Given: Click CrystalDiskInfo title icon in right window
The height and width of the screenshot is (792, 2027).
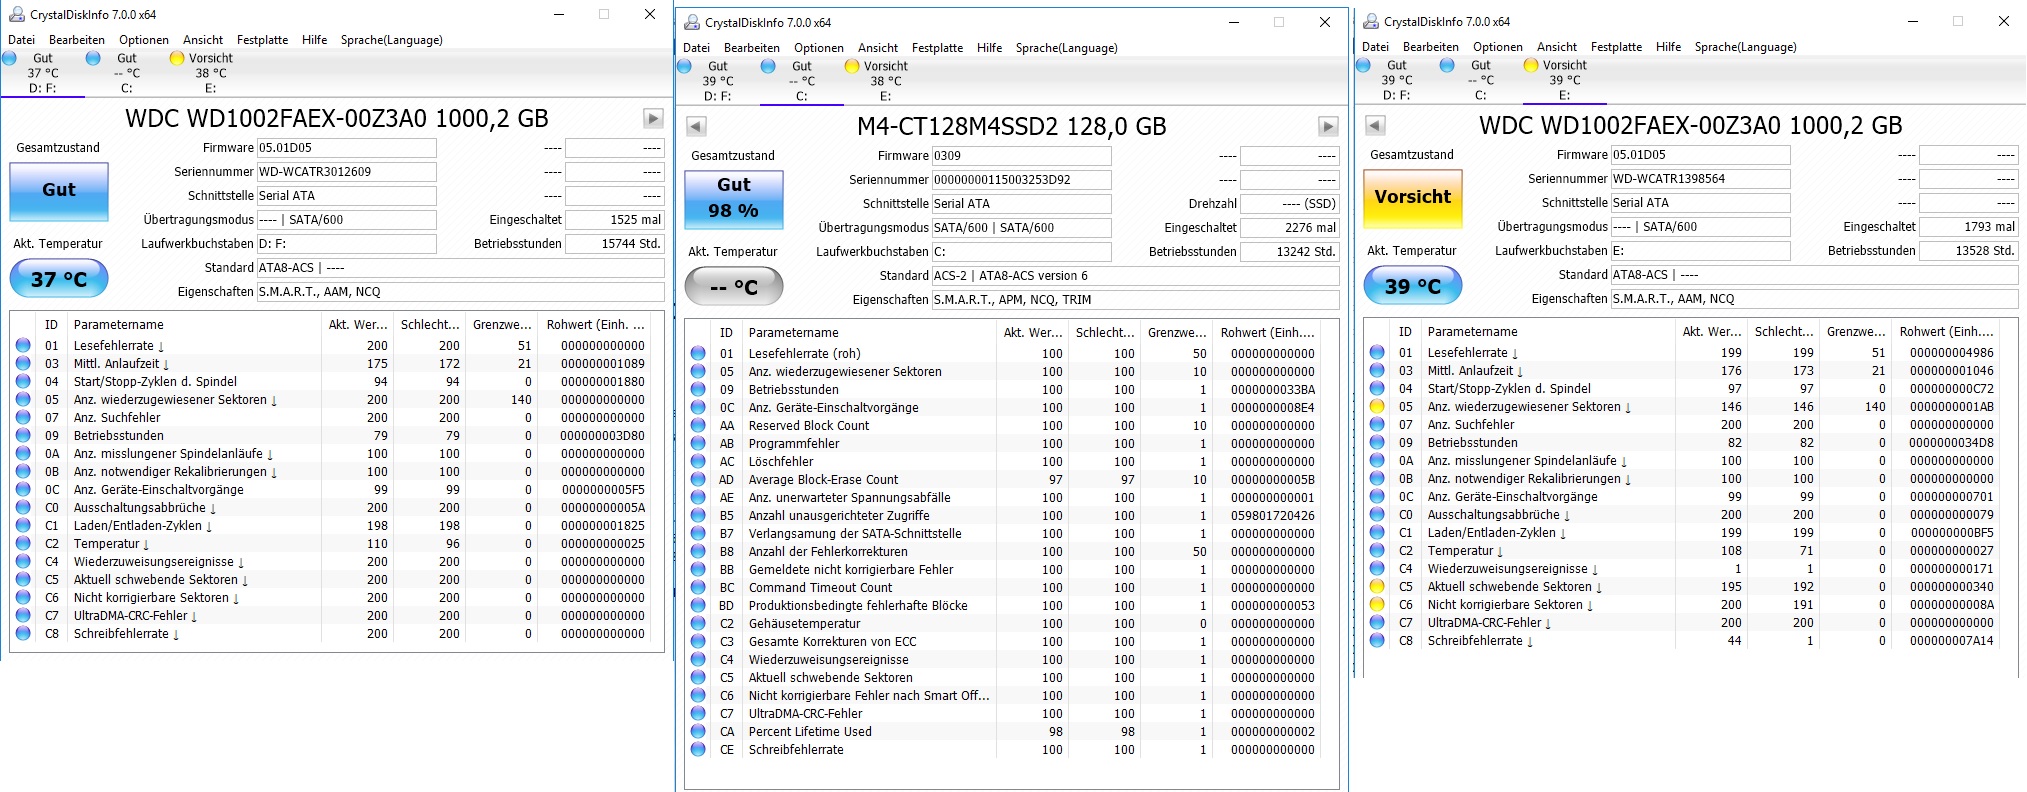Looking at the screenshot, I should pyautogui.click(x=1370, y=21).
